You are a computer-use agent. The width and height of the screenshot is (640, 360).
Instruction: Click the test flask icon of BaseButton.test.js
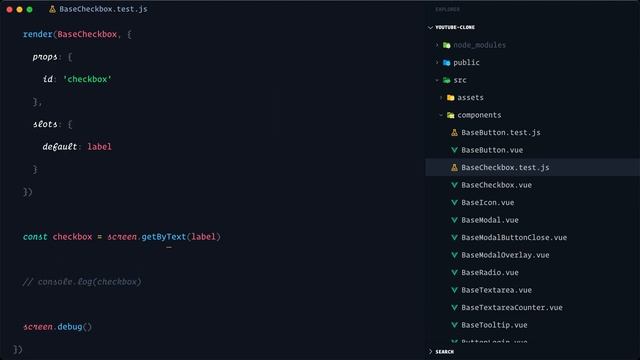[x=454, y=132]
